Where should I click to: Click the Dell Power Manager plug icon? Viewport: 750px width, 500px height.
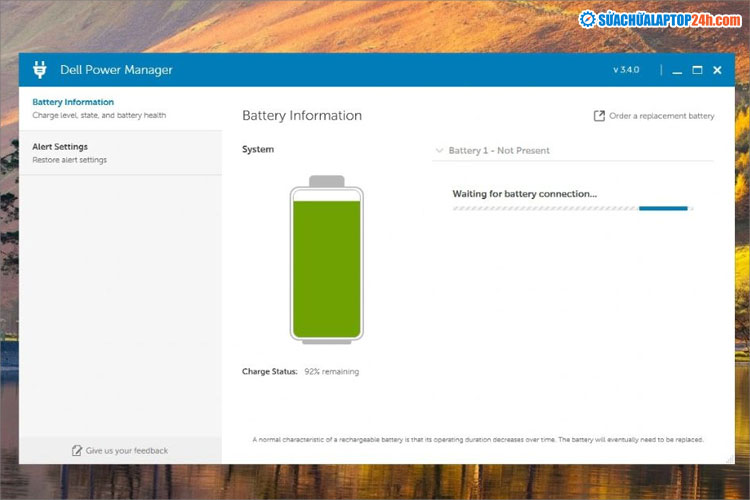(x=40, y=70)
